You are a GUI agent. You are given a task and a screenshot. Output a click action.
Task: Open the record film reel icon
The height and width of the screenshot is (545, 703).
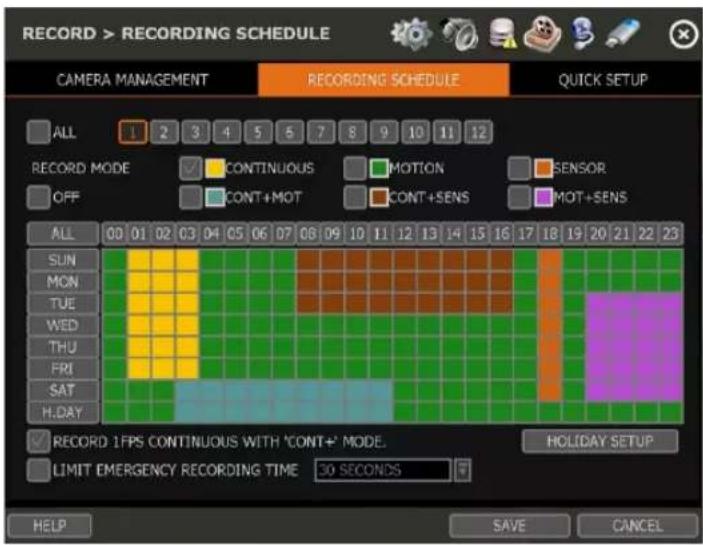[542, 34]
